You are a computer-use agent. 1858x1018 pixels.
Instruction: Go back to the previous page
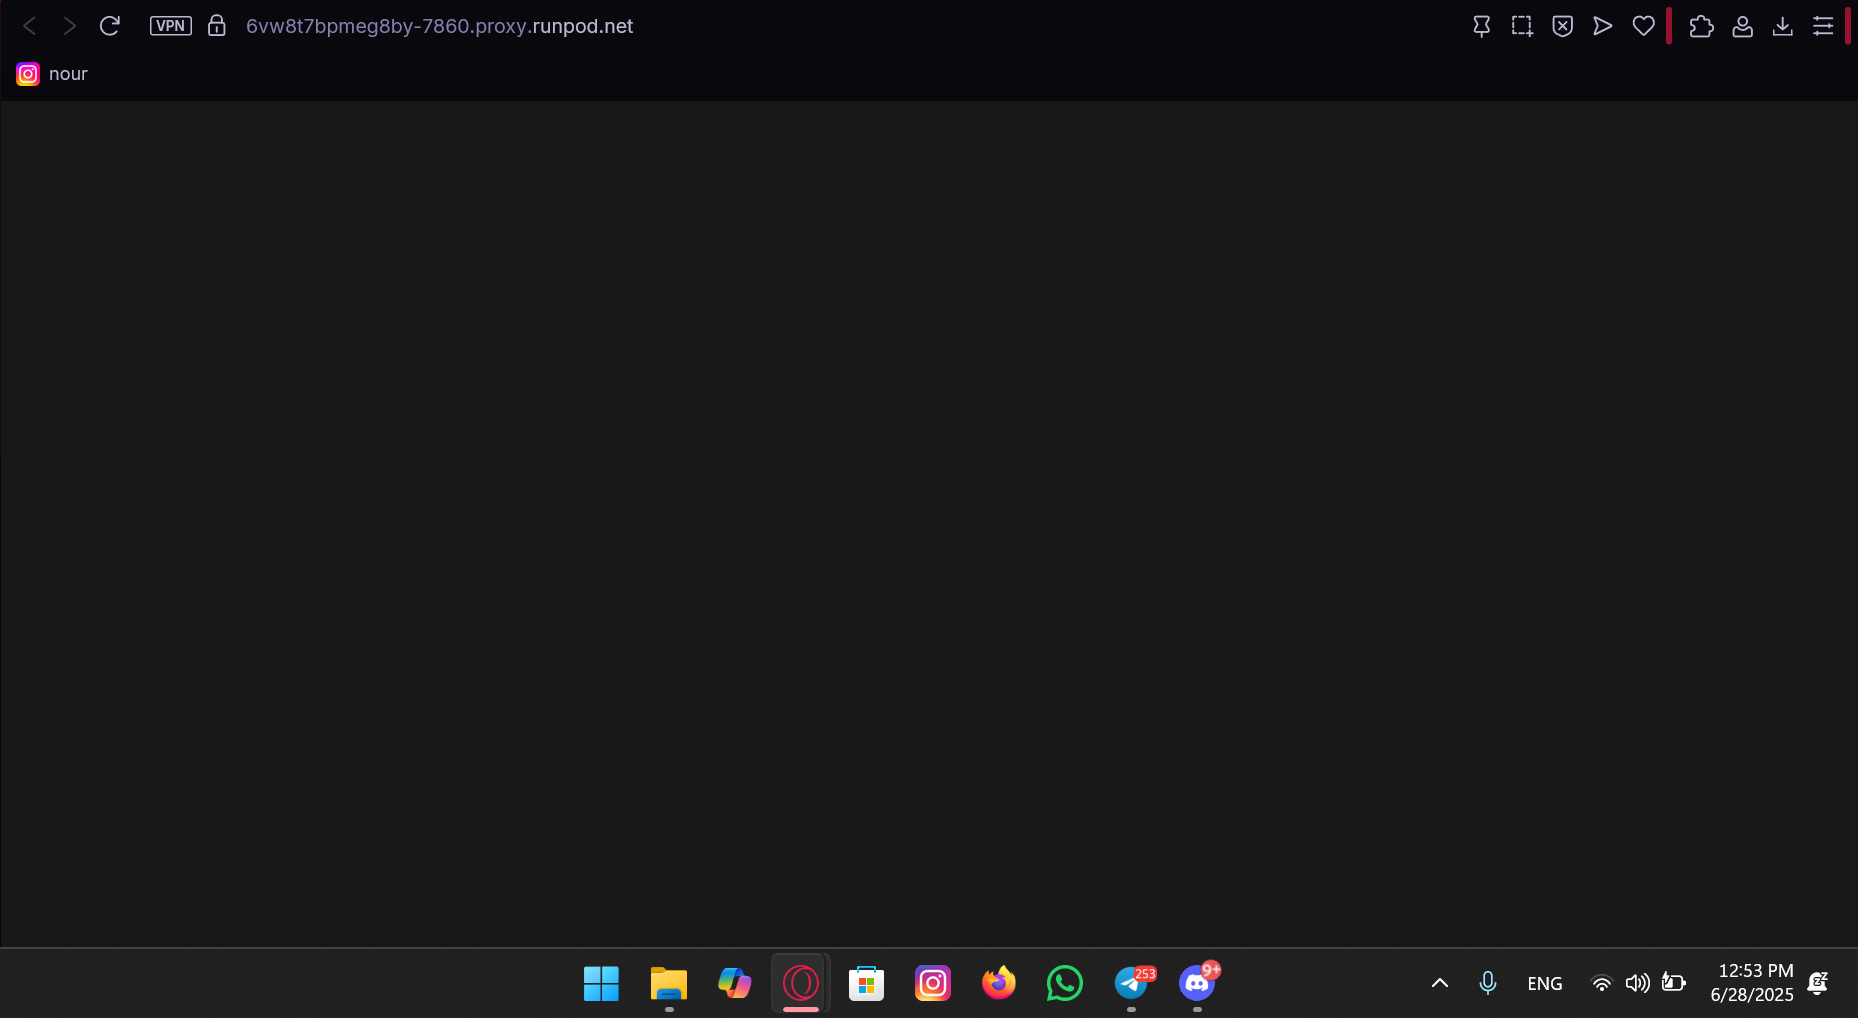30,26
